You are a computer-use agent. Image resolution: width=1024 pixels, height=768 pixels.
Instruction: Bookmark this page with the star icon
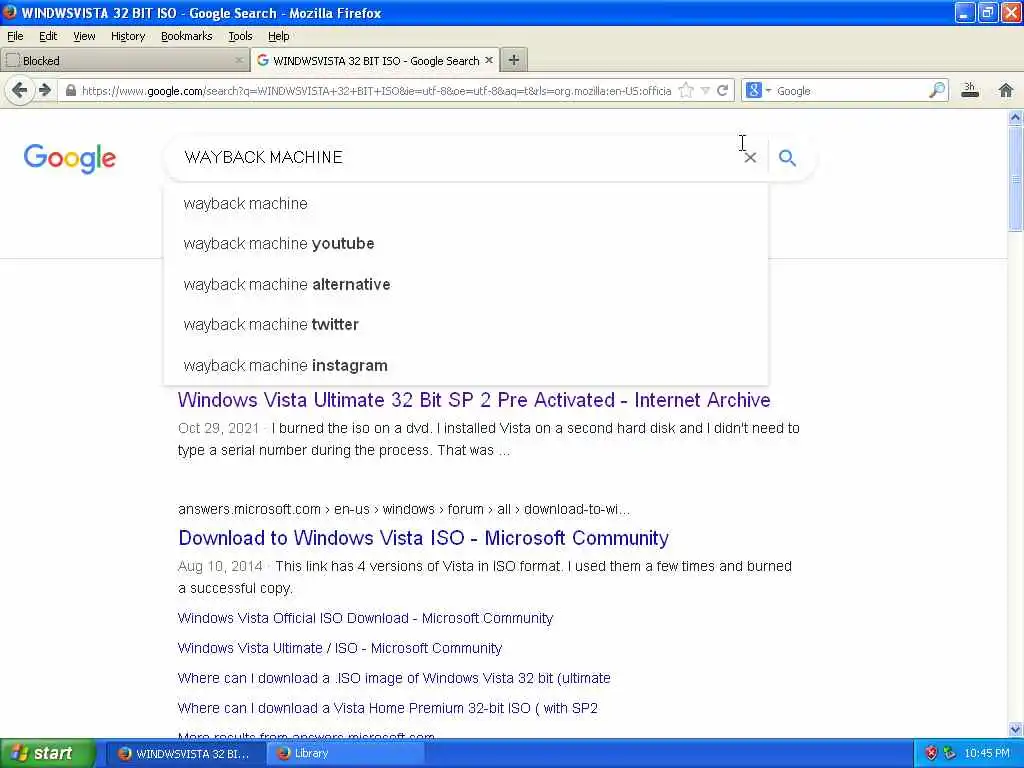pos(686,91)
